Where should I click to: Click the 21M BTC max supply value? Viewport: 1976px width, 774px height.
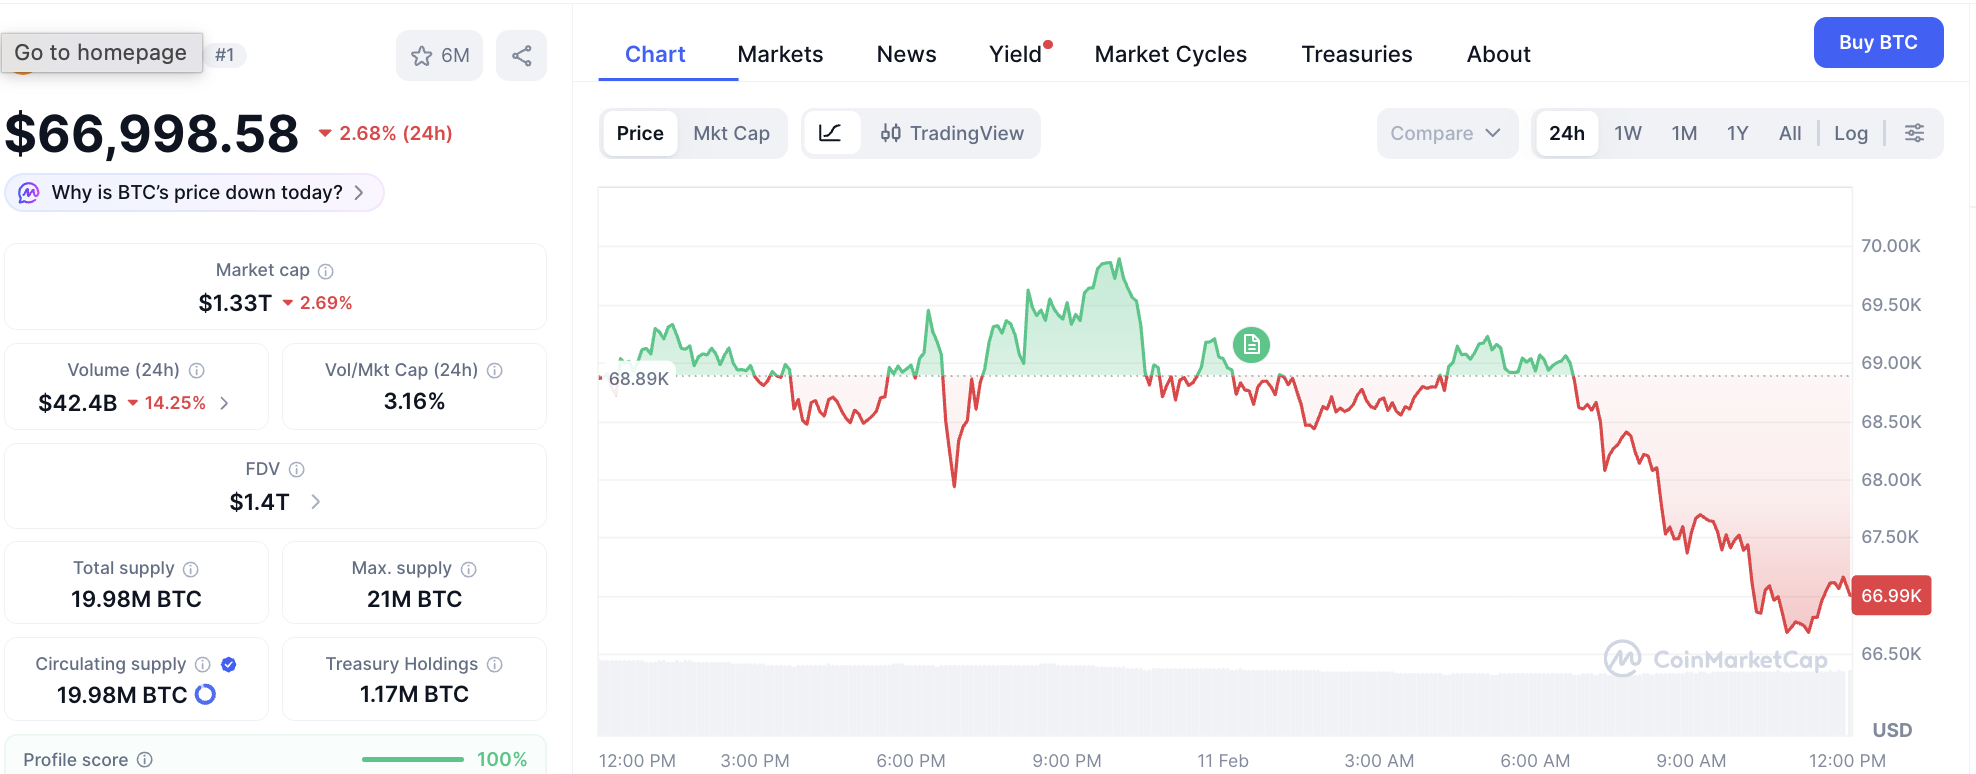[414, 599]
